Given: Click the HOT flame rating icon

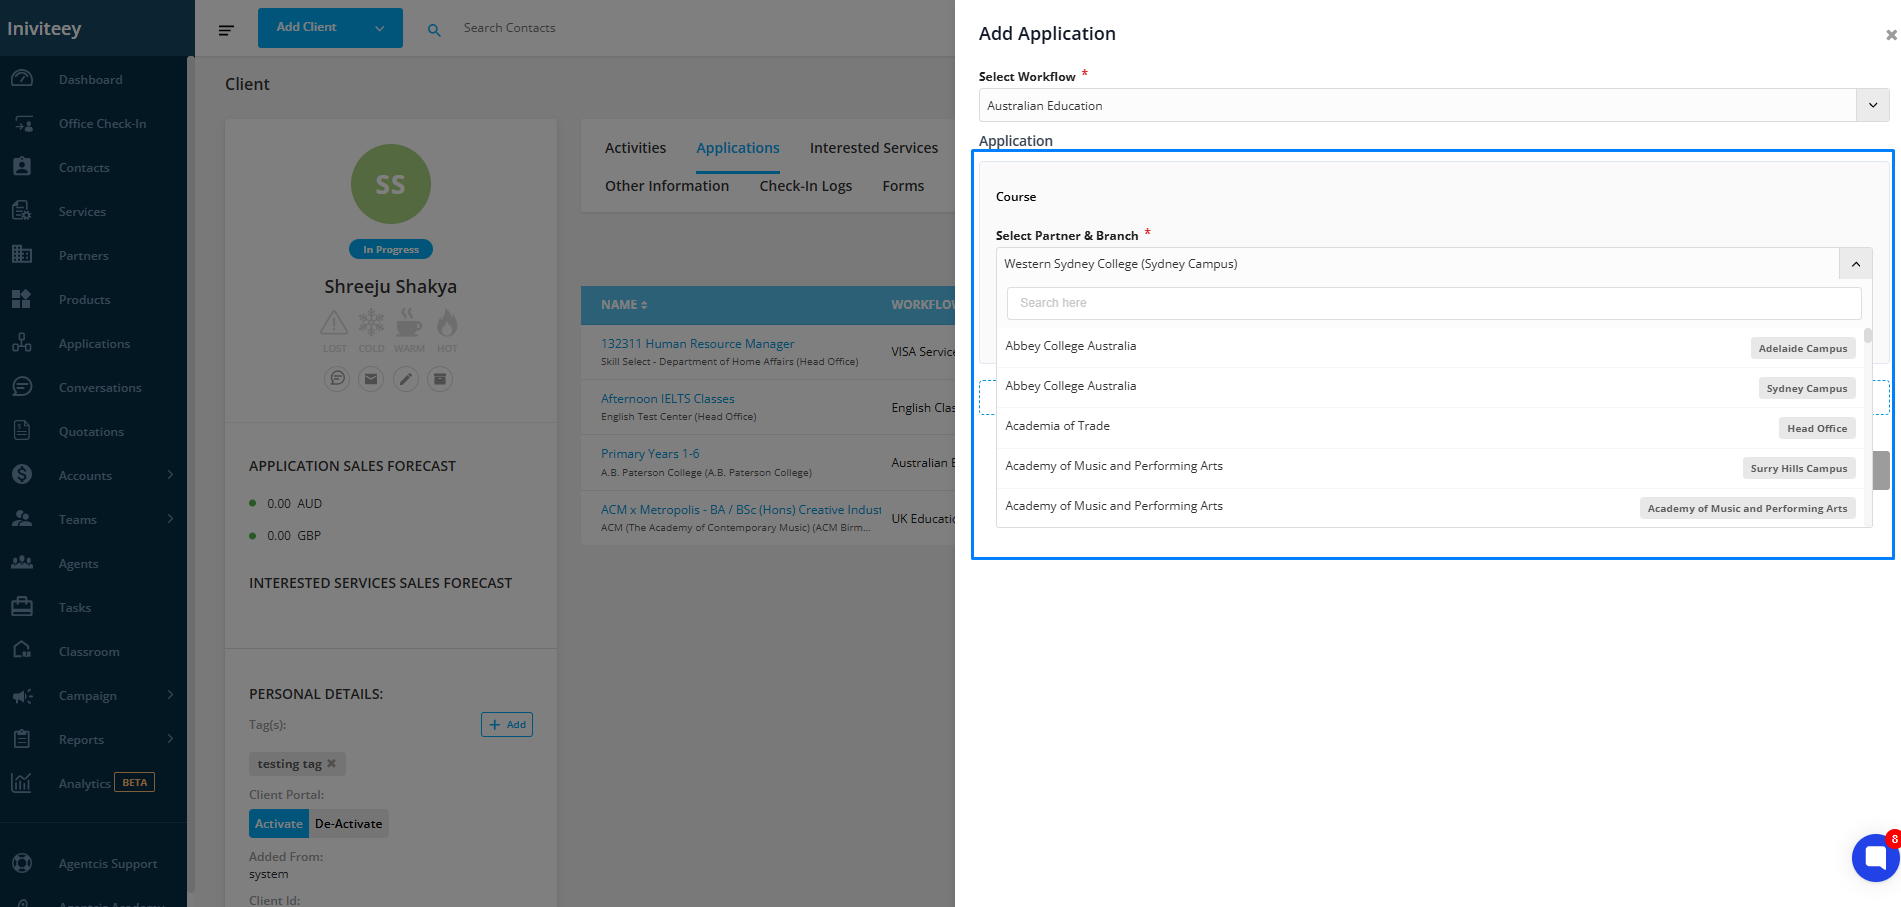Looking at the screenshot, I should point(447,324).
